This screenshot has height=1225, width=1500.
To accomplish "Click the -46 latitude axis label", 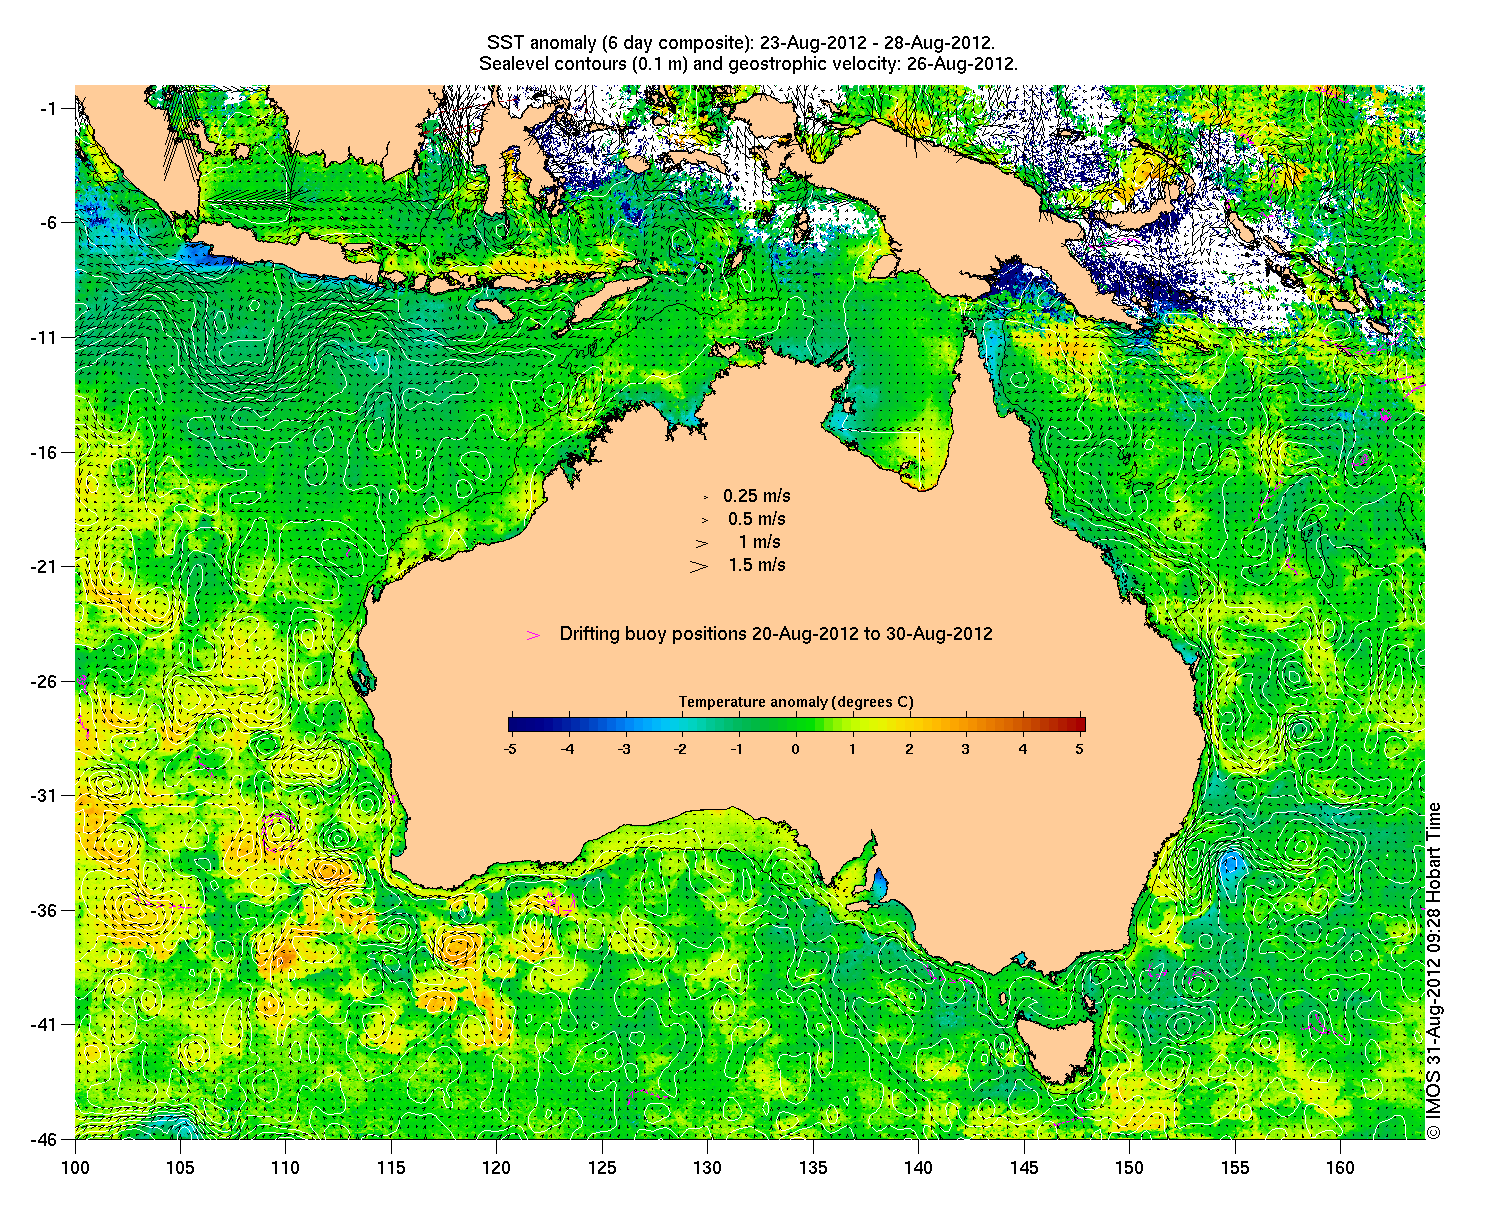I will point(45,1138).
